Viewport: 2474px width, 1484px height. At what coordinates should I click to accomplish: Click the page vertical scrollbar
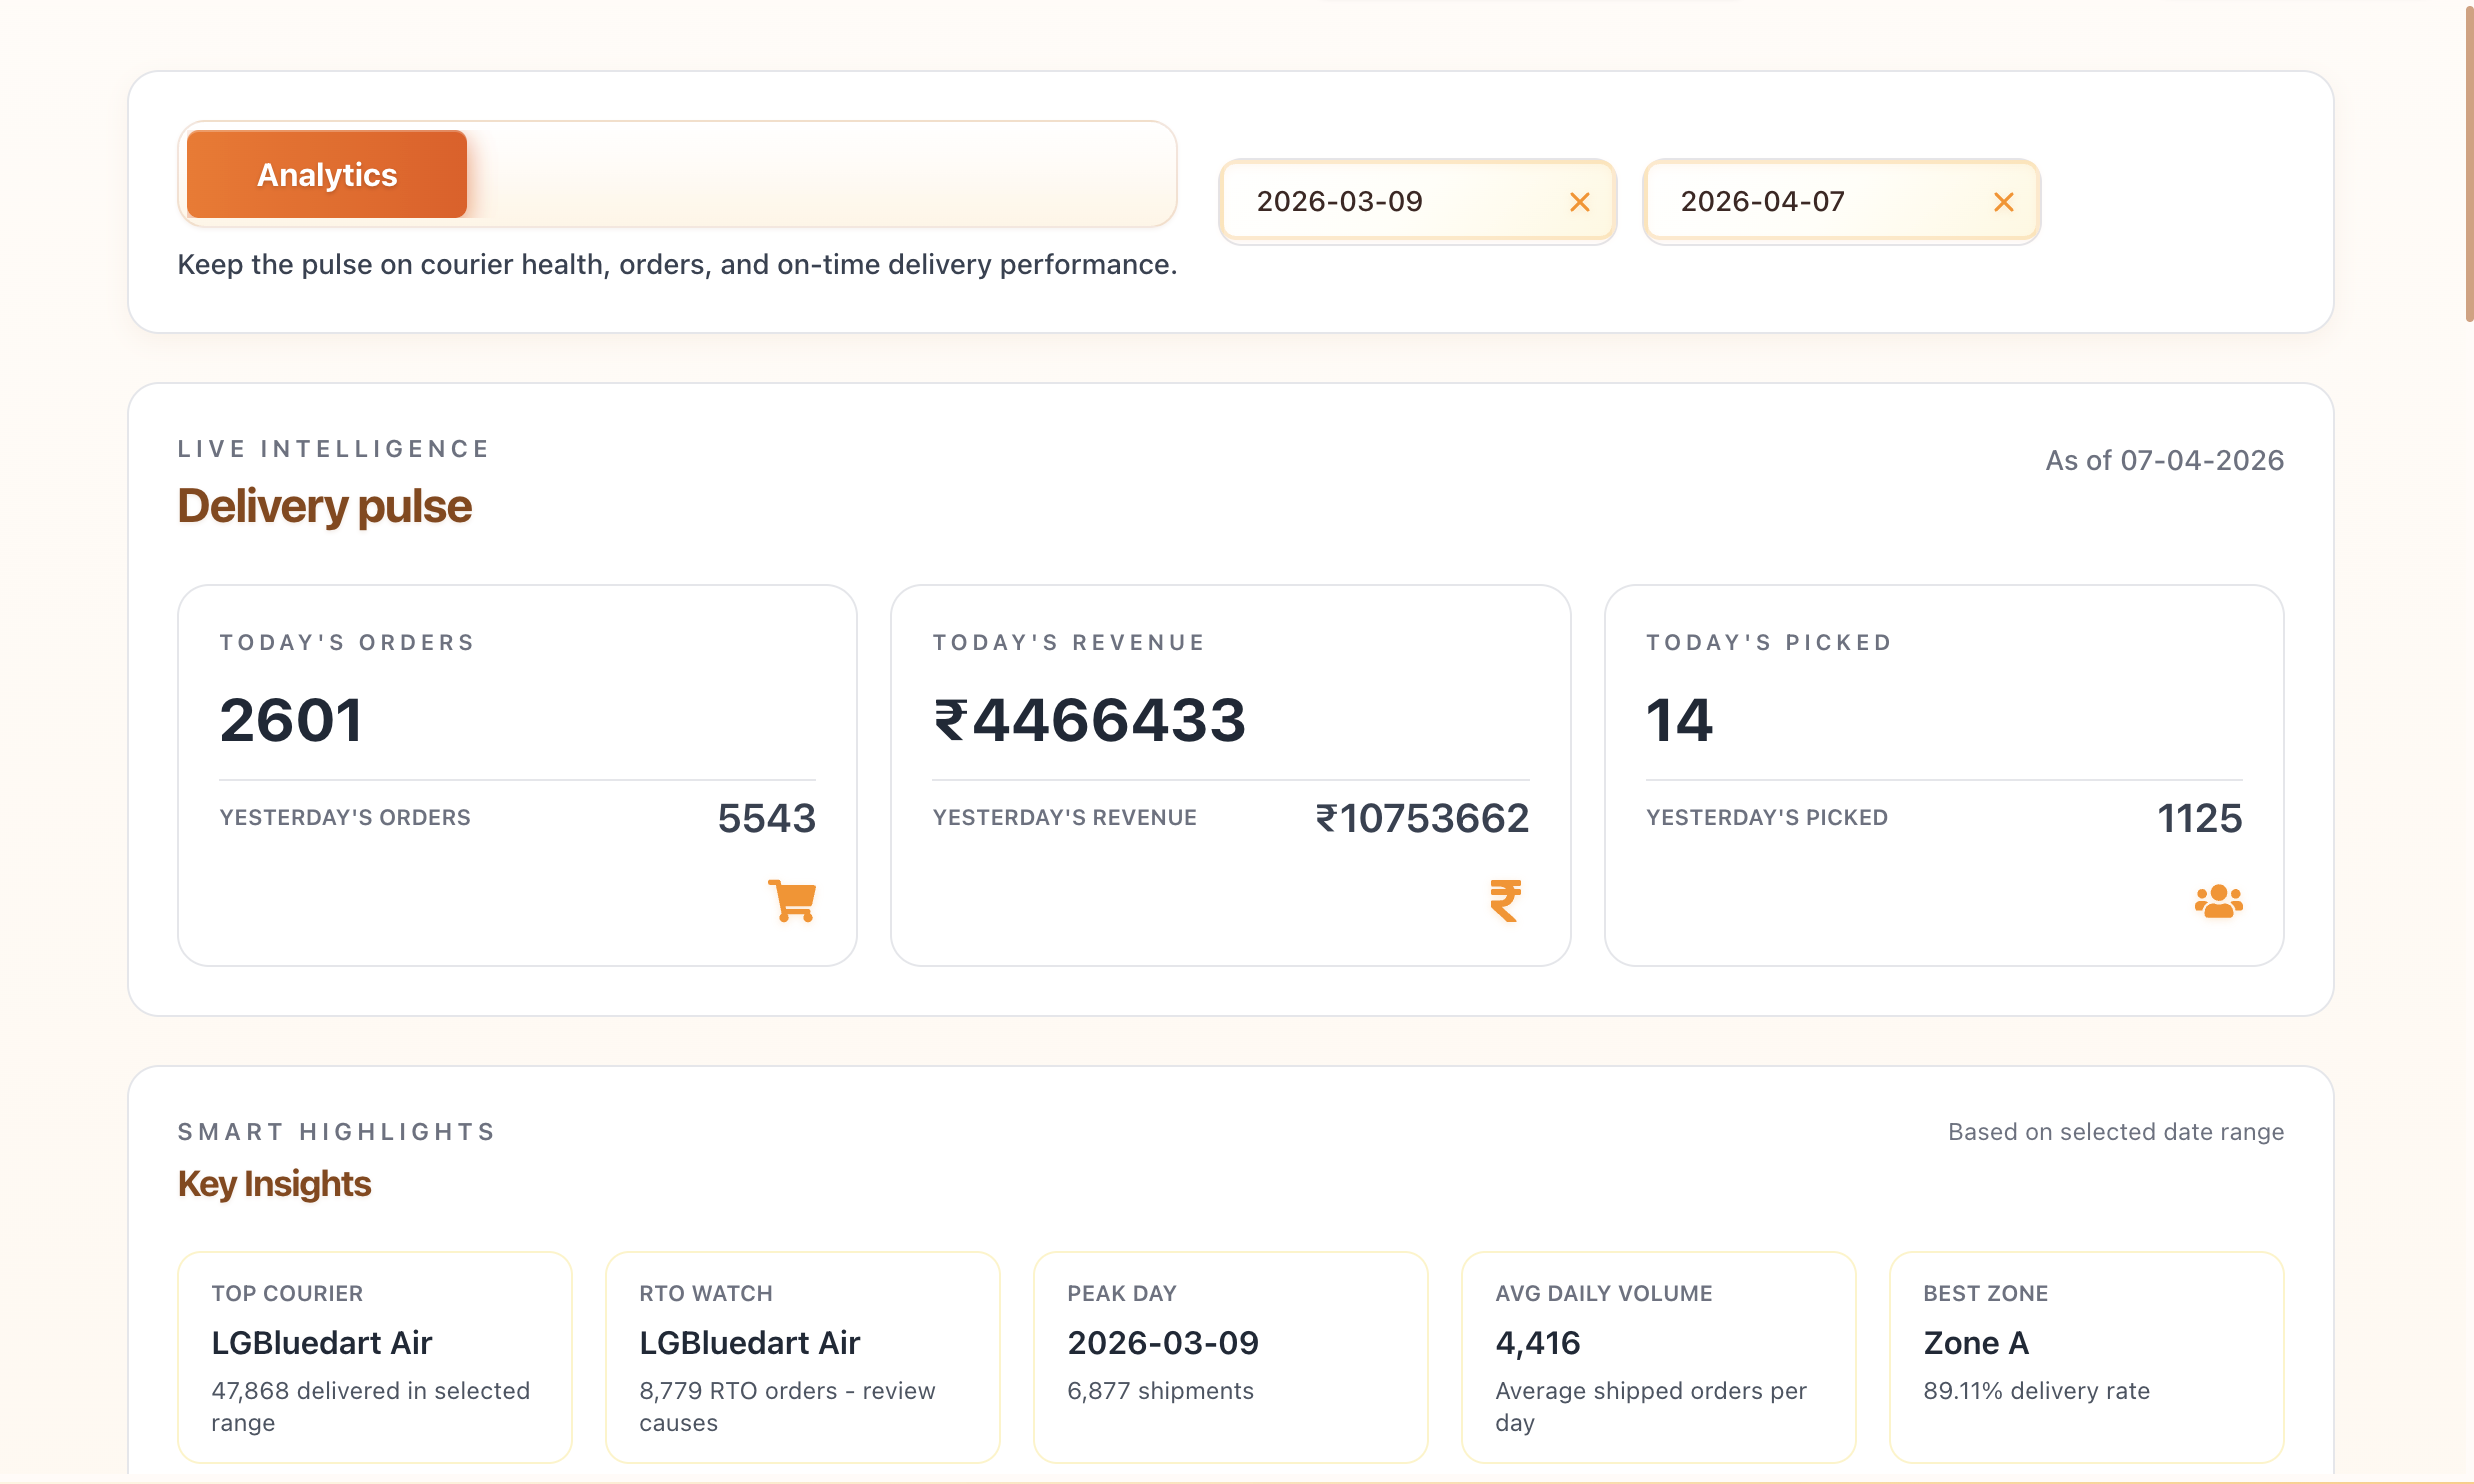[x=2468, y=165]
